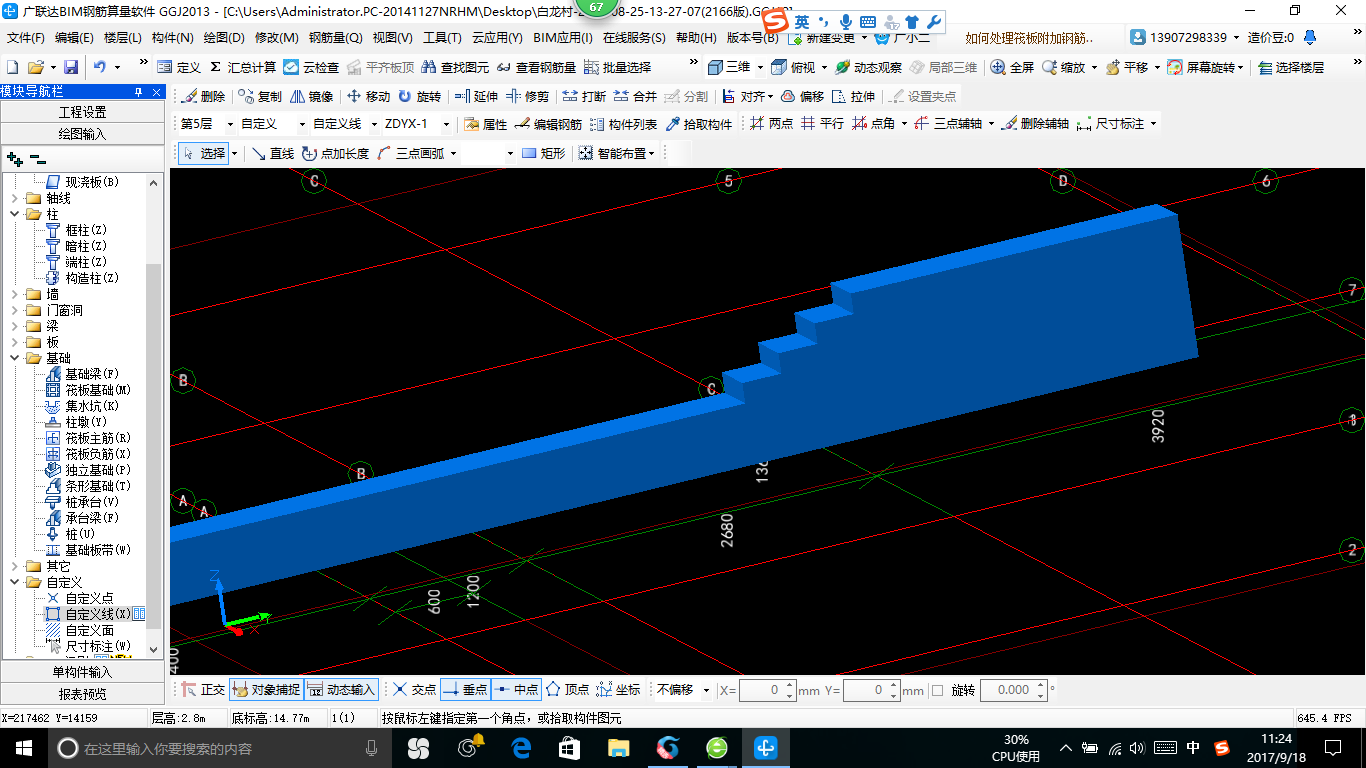The width and height of the screenshot is (1366, 768).
Task: Toggle 顶点 (vertex) snap
Action: [567, 690]
